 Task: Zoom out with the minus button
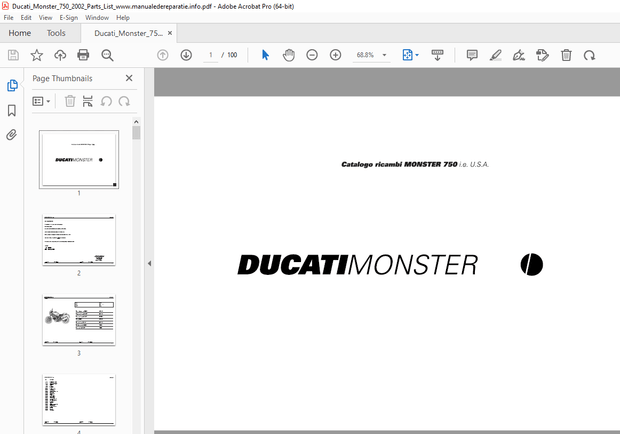[x=312, y=55]
